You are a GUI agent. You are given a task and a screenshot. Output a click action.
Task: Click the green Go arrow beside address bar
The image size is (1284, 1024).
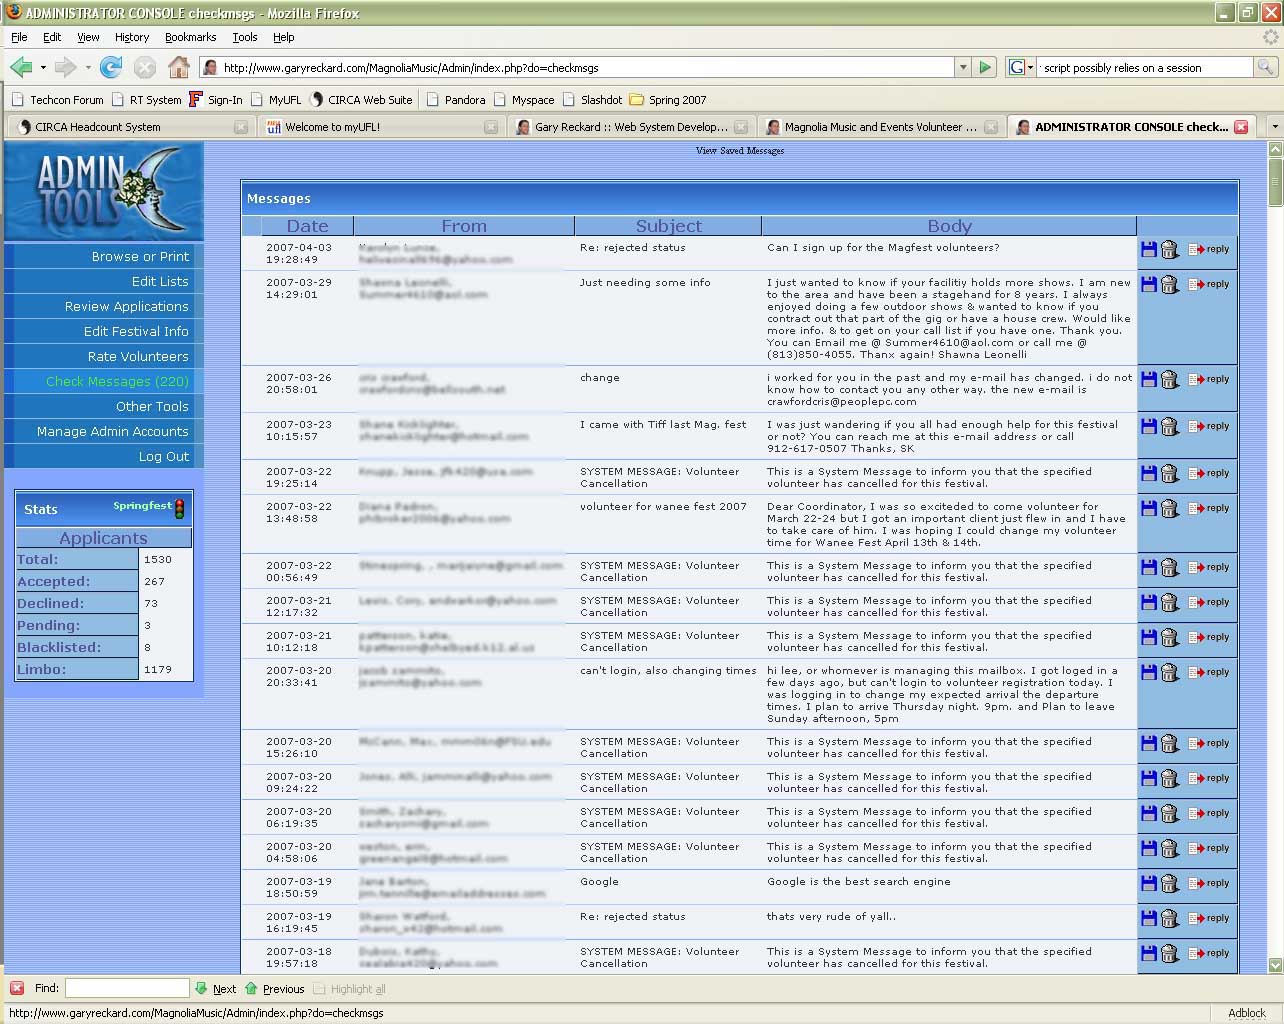coord(986,67)
